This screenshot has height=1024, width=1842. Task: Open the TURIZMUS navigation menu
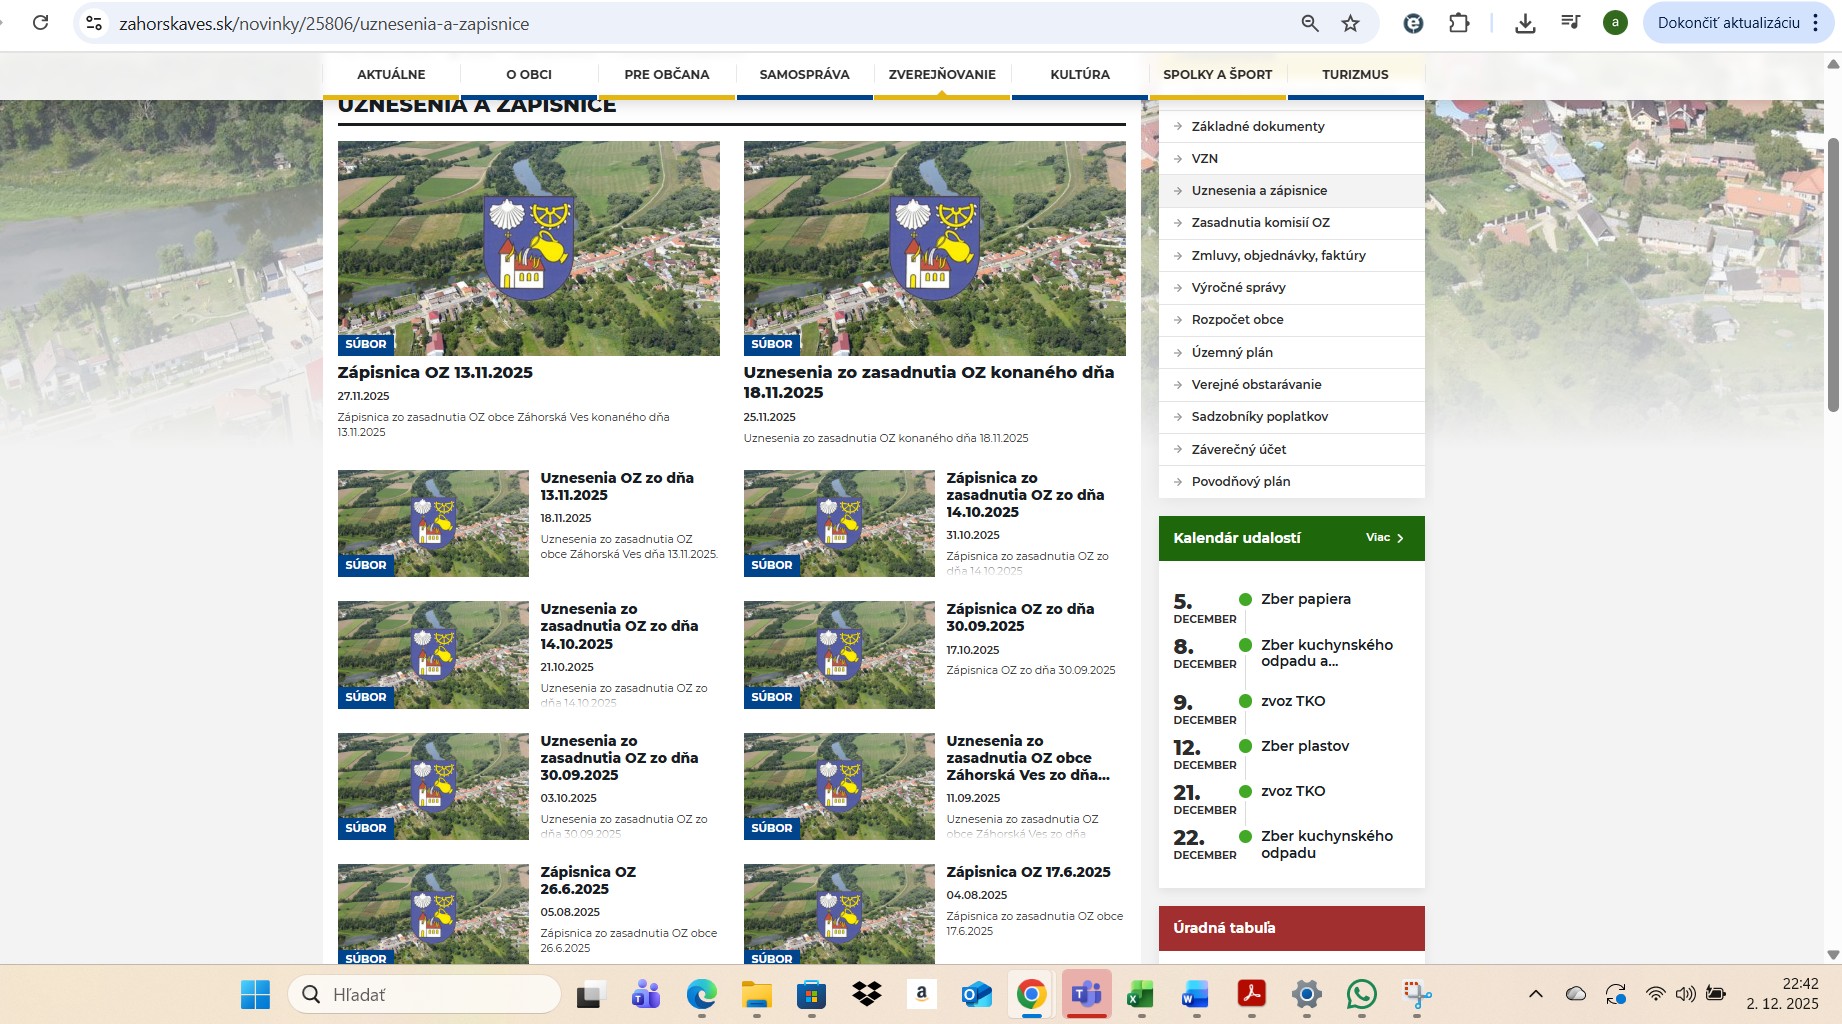[x=1355, y=75]
